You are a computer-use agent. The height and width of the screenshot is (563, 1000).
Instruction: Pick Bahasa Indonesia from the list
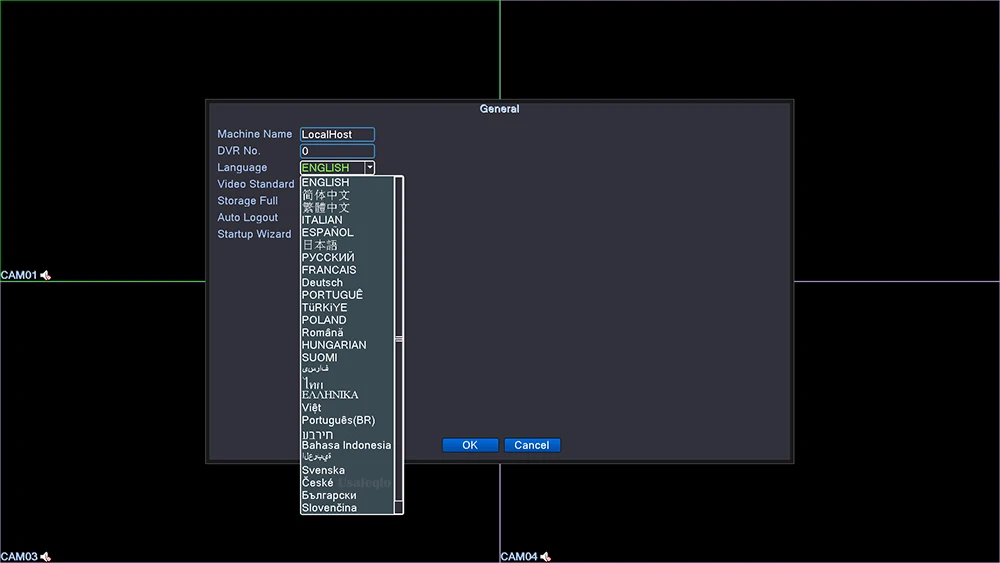click(x=347, y=445)
